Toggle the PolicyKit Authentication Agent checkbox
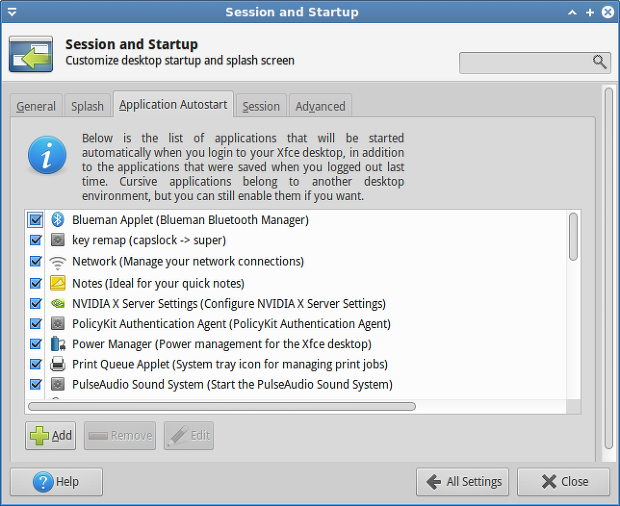The height and width of the screenshot is (506, 620). coord(36,323)
